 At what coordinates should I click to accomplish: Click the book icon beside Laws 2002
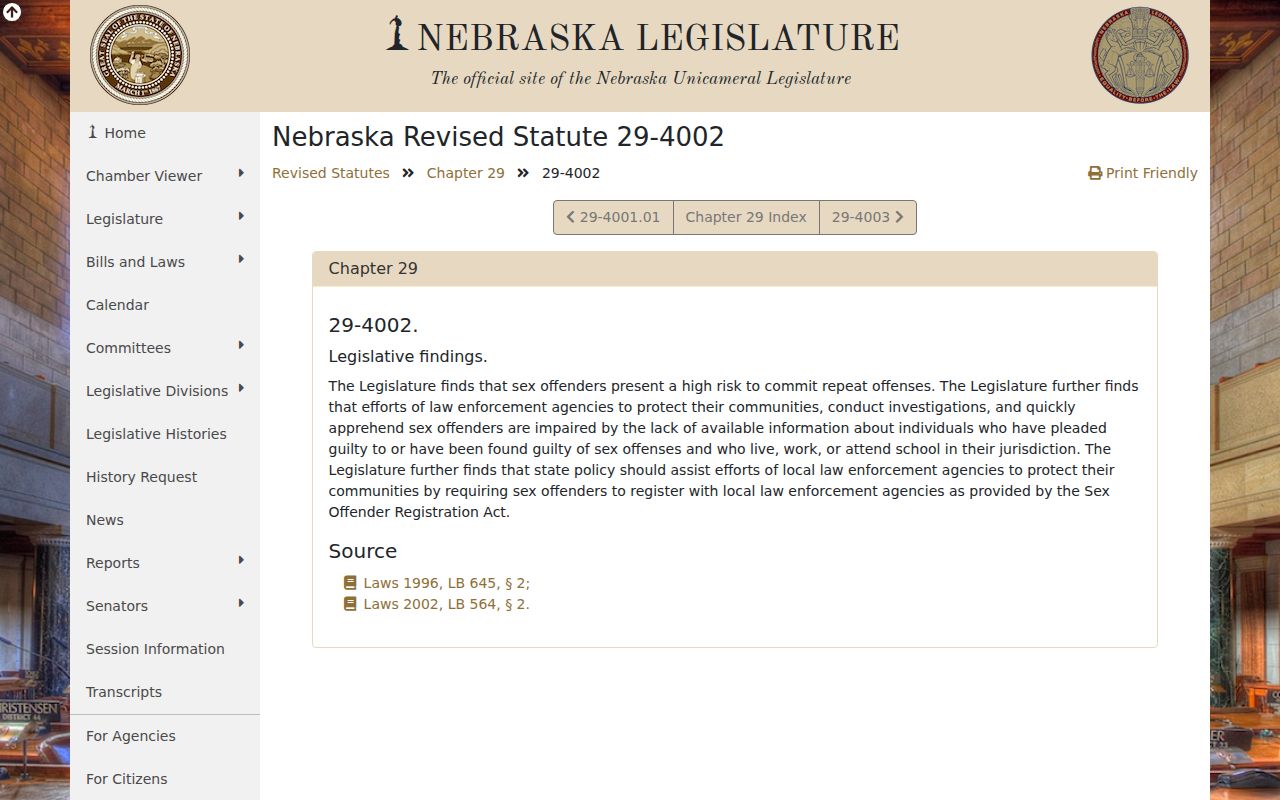pyautogui.click(x=350, y=604)
